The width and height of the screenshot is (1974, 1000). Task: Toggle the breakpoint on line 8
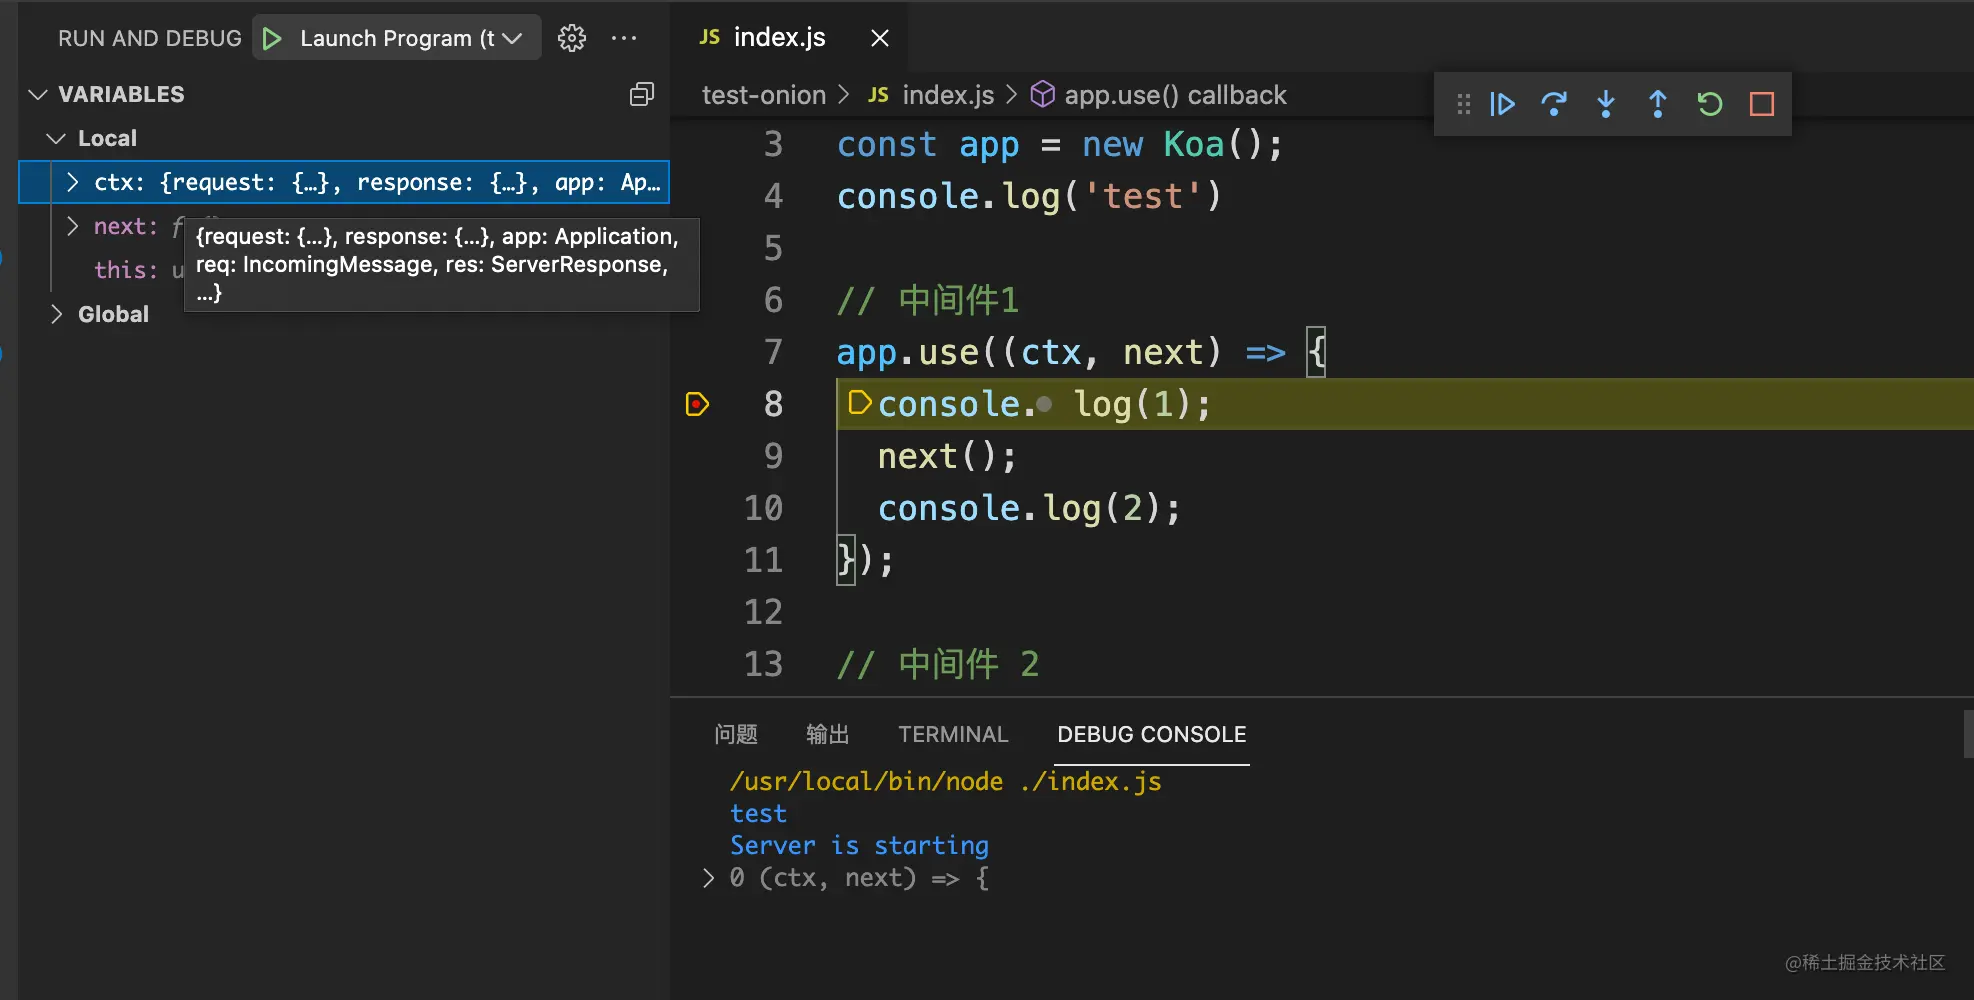(x=697, y=404)
